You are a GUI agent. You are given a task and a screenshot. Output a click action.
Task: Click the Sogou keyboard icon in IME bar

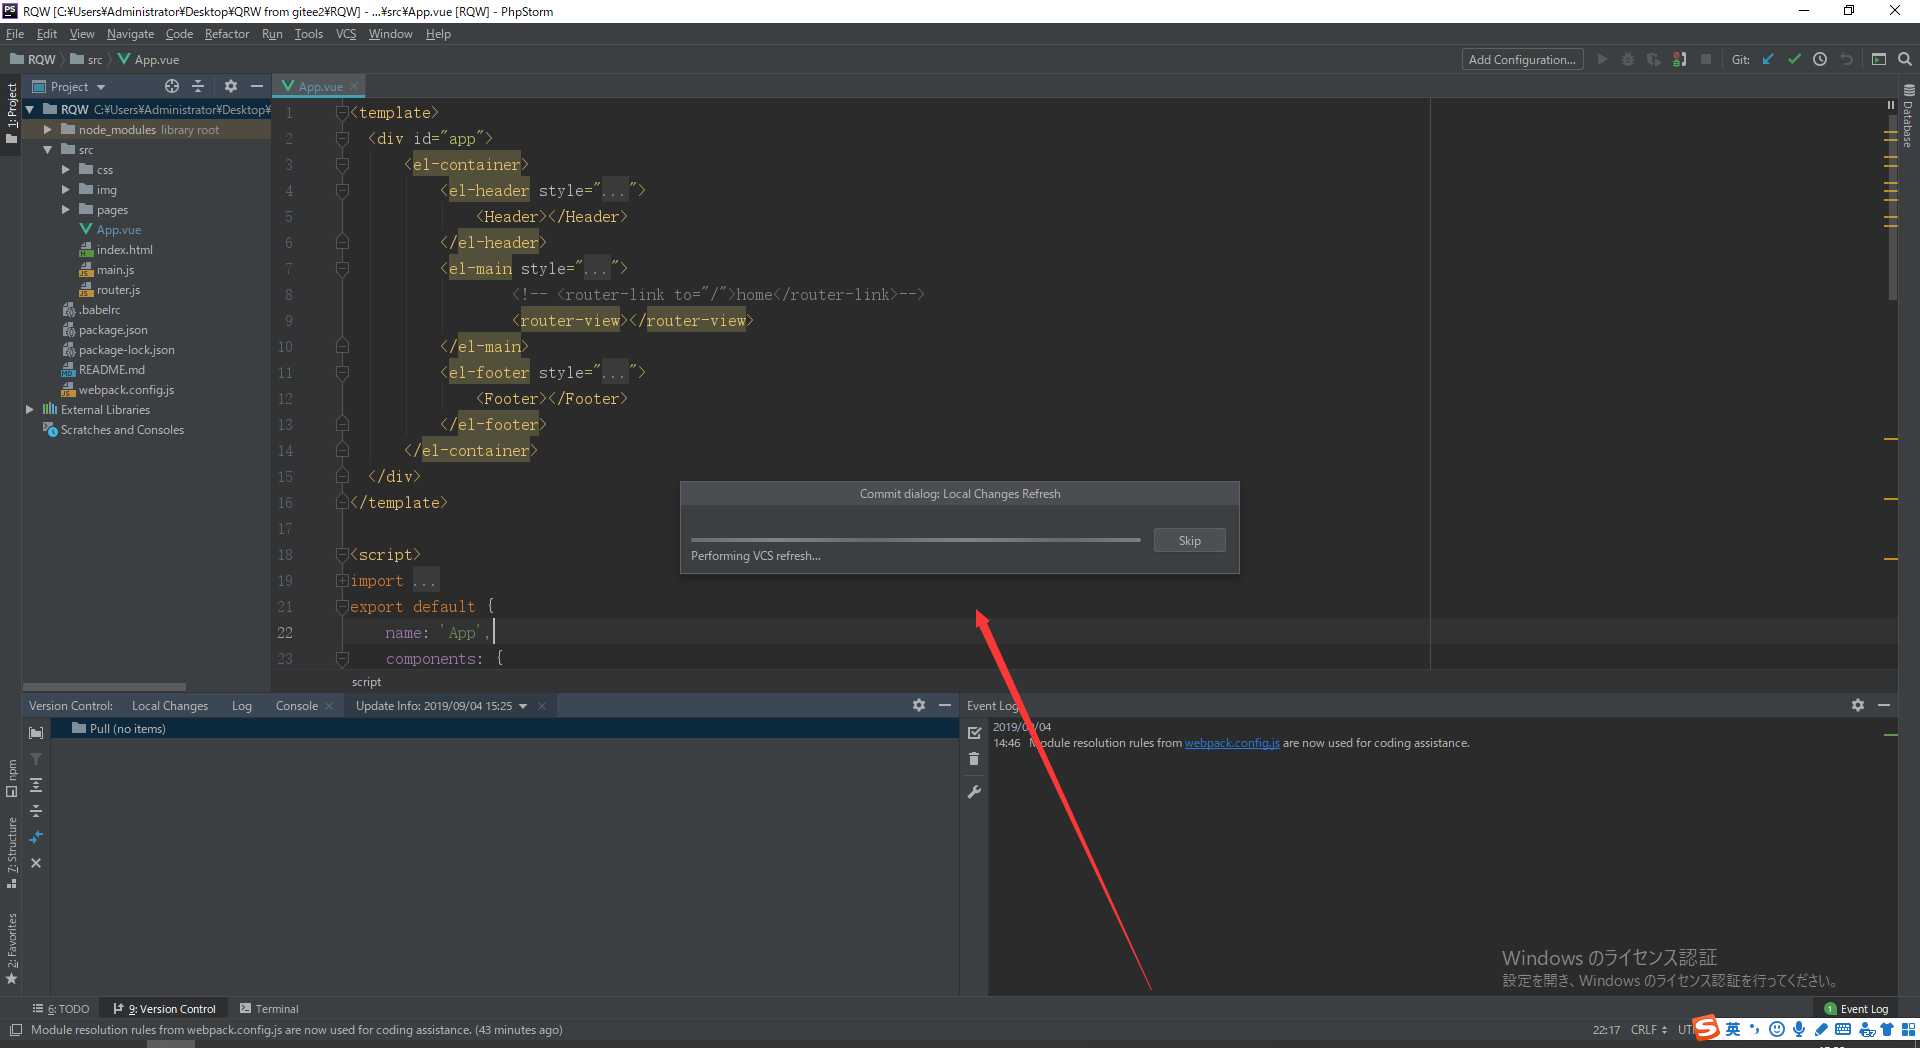[1843, 1029]
